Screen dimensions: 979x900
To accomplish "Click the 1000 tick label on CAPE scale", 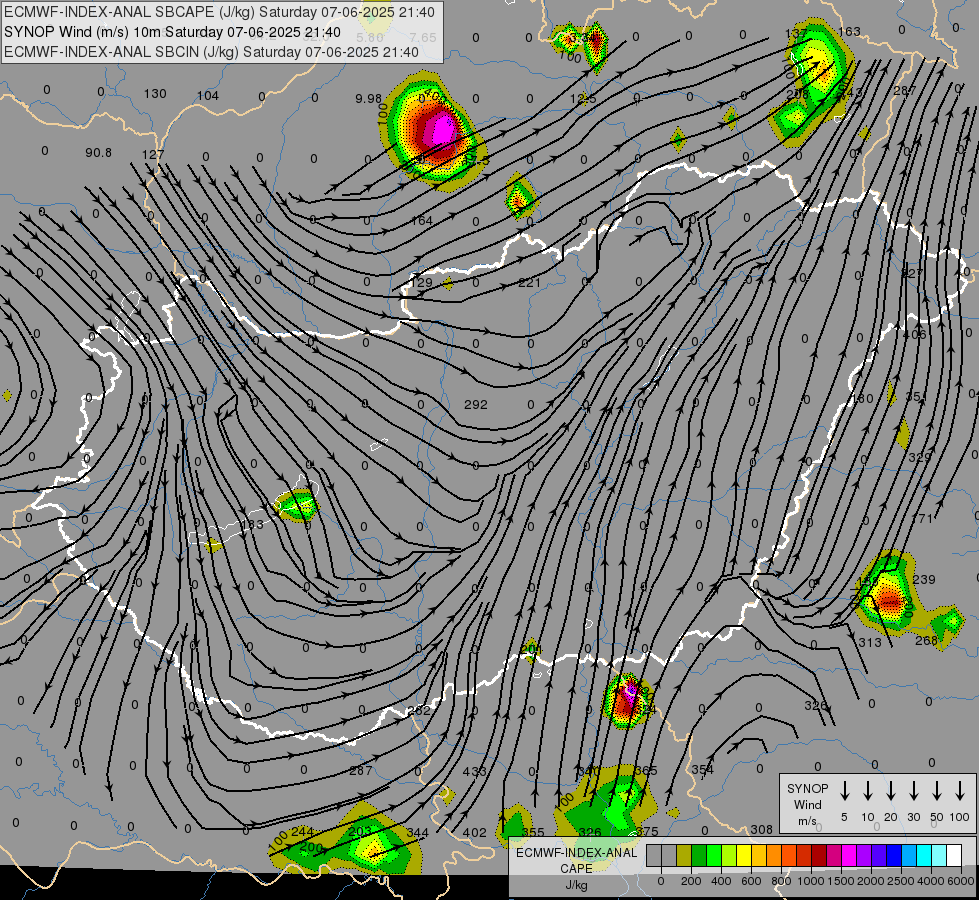I will coord(810,881).
